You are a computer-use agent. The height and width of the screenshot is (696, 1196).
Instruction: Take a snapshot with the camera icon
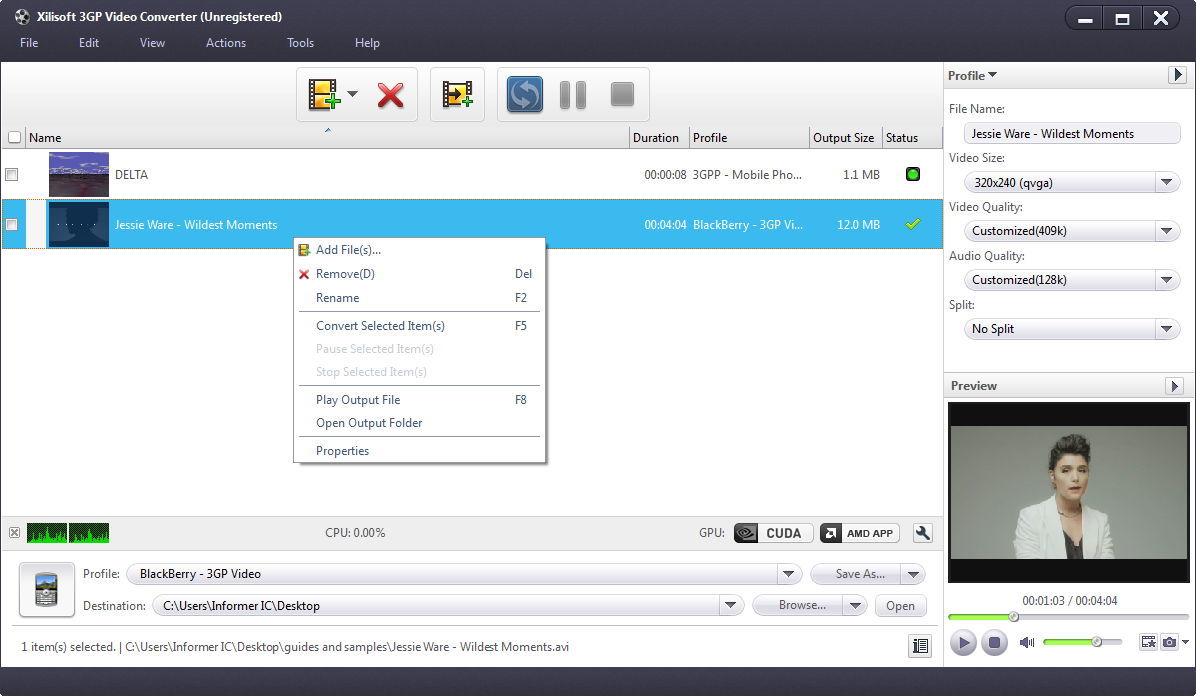[x=1170, y=643]
